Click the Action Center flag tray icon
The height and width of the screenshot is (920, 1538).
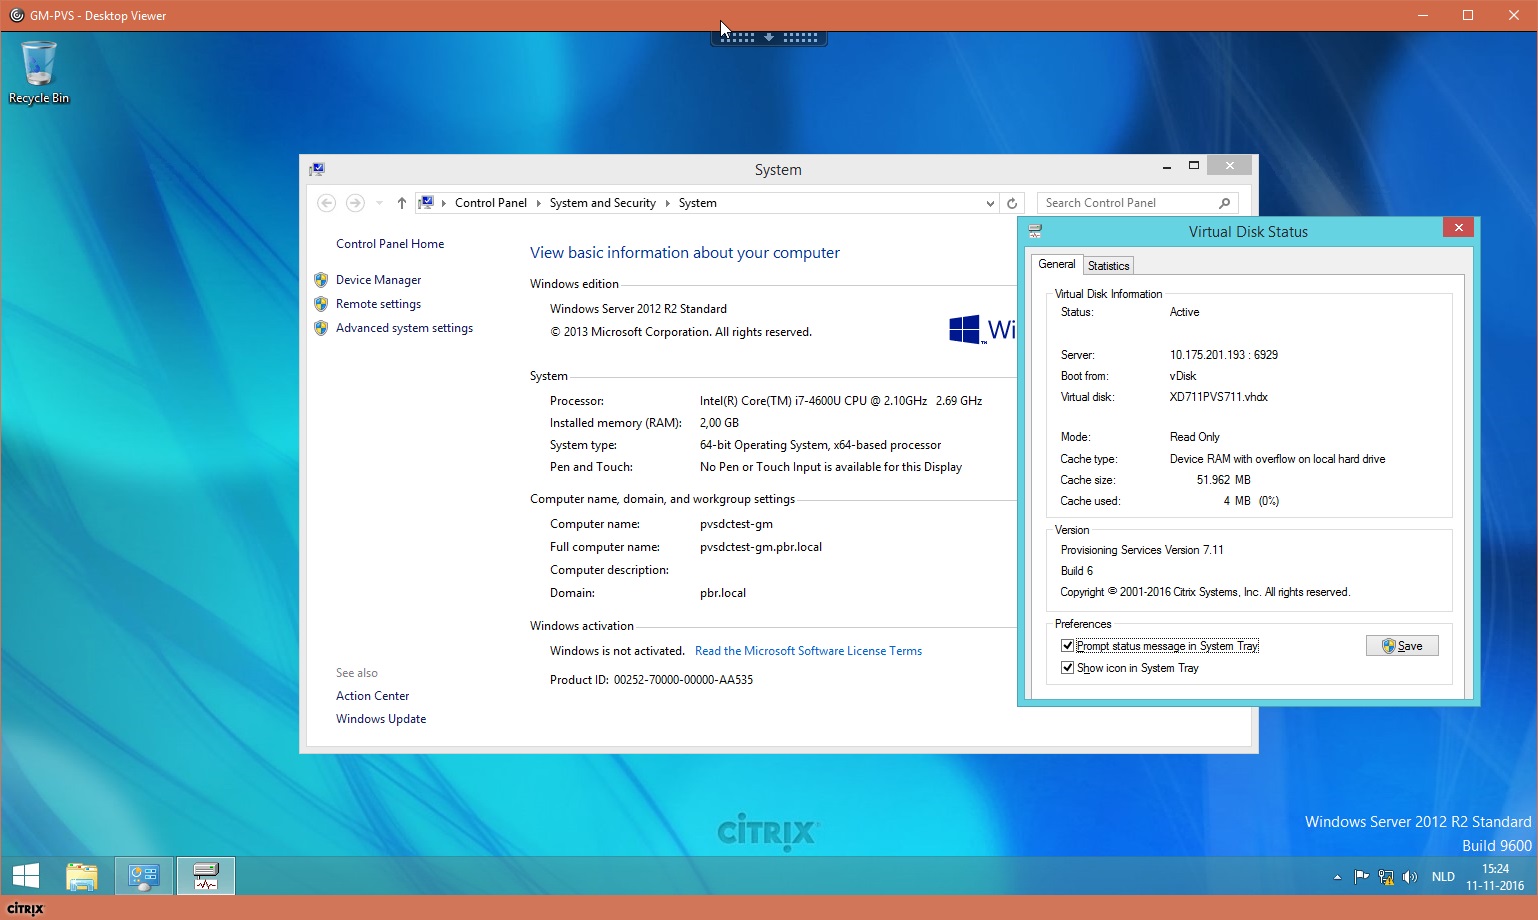click(x=1361, y=877)
